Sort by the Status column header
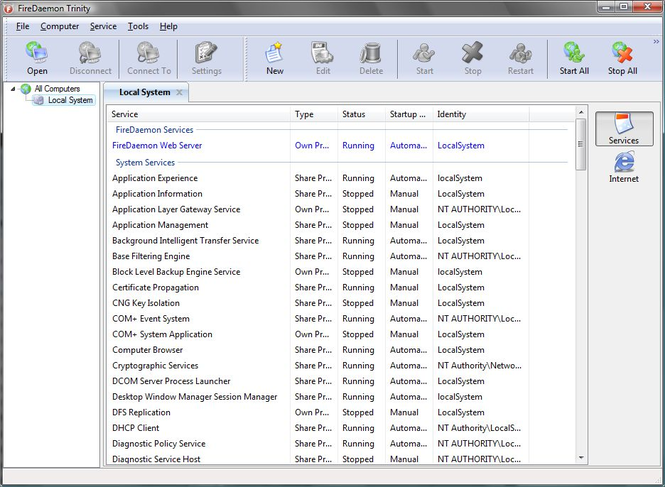 click(361, 114)
